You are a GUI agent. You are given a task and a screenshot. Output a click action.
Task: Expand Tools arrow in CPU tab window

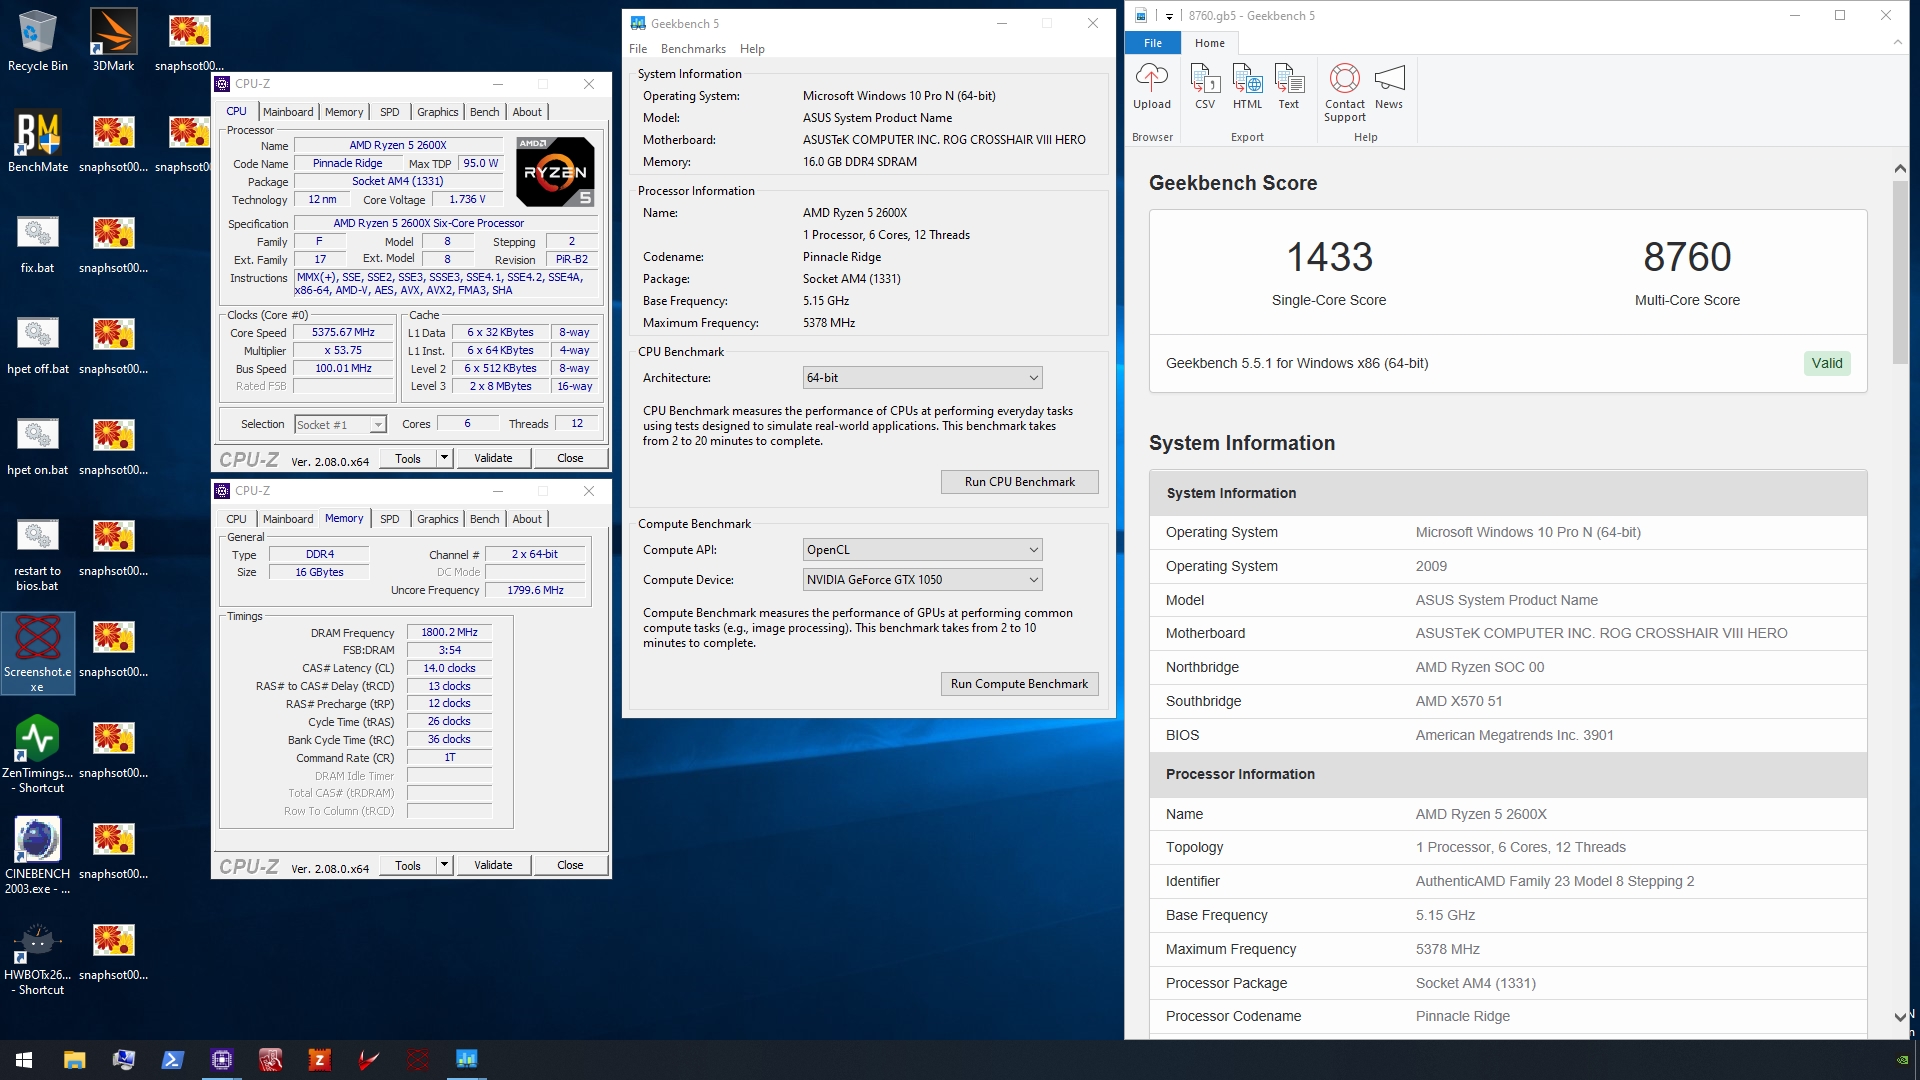[x=445, y=458]
